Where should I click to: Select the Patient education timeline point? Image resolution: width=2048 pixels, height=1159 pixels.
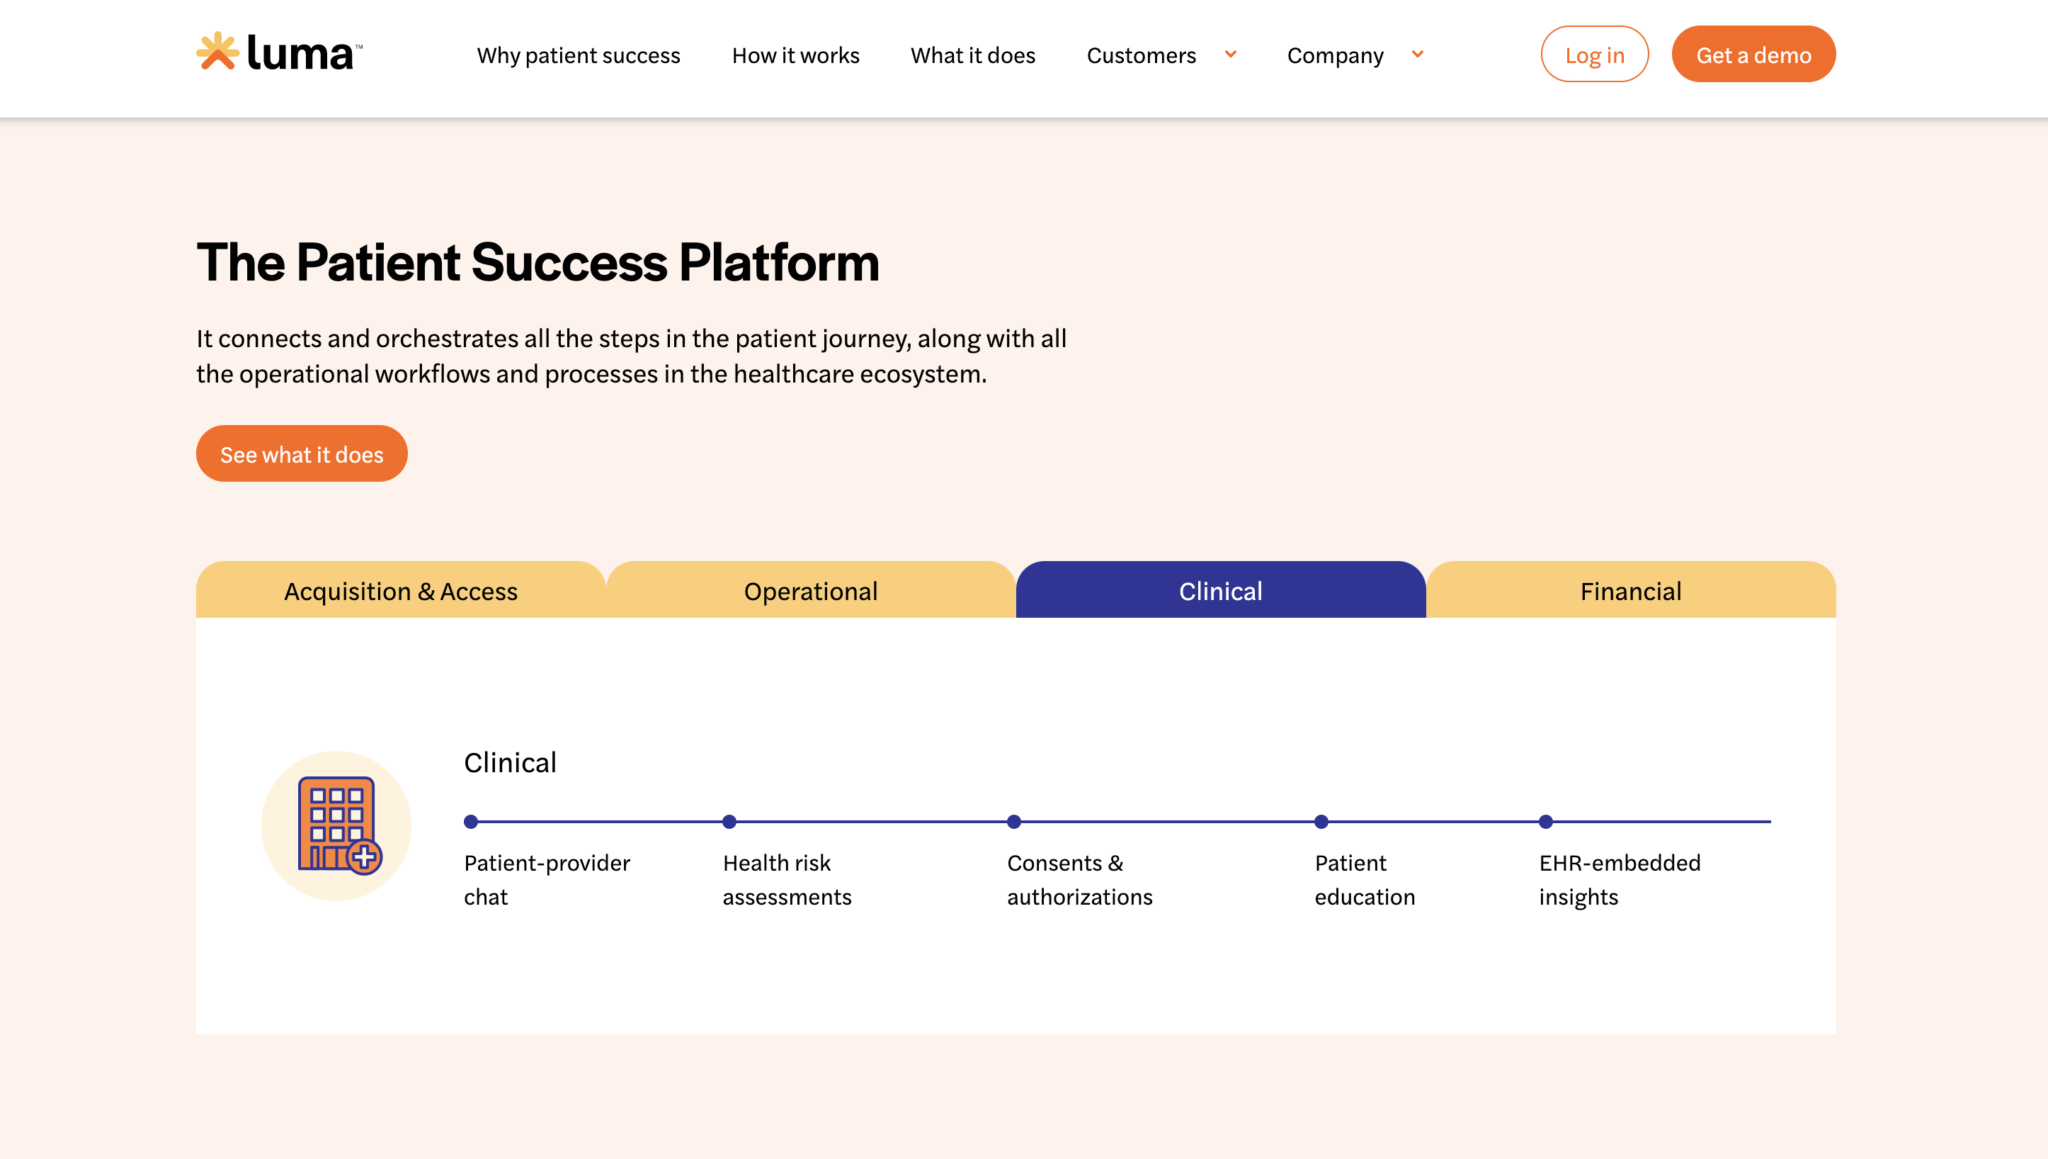point(1321,821)
